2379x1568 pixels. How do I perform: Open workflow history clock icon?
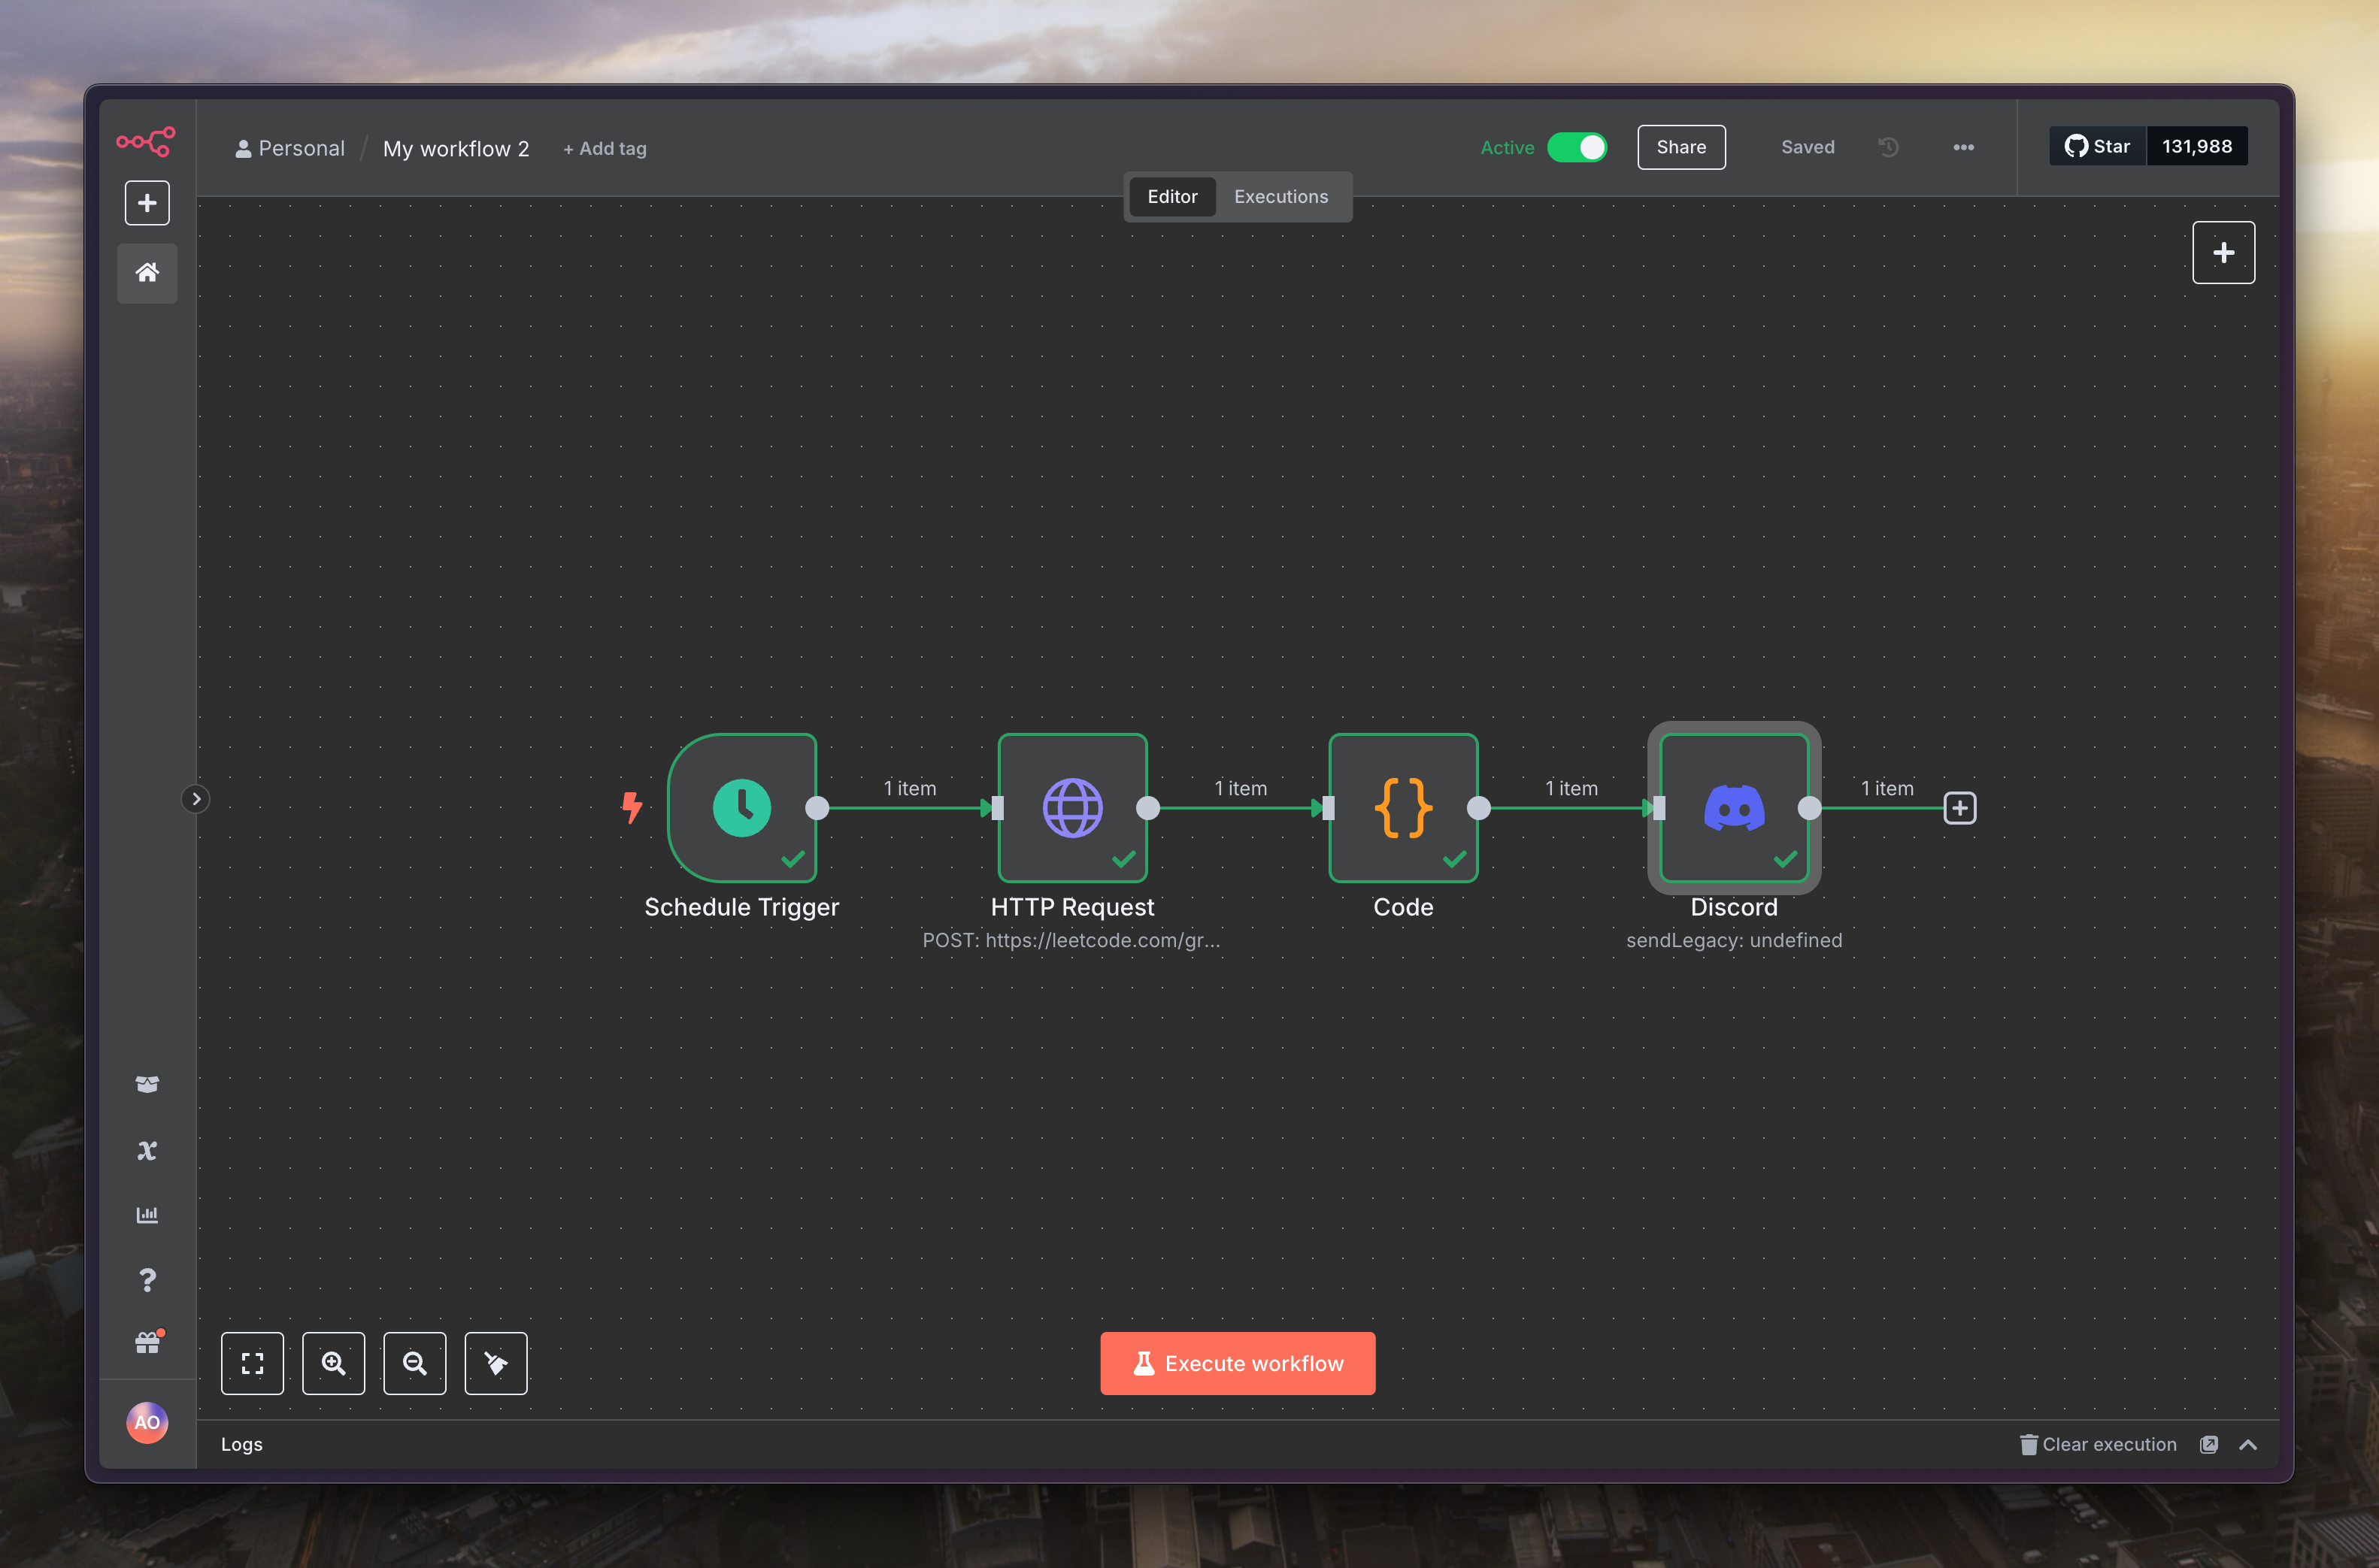click(x=1888, y=147)
